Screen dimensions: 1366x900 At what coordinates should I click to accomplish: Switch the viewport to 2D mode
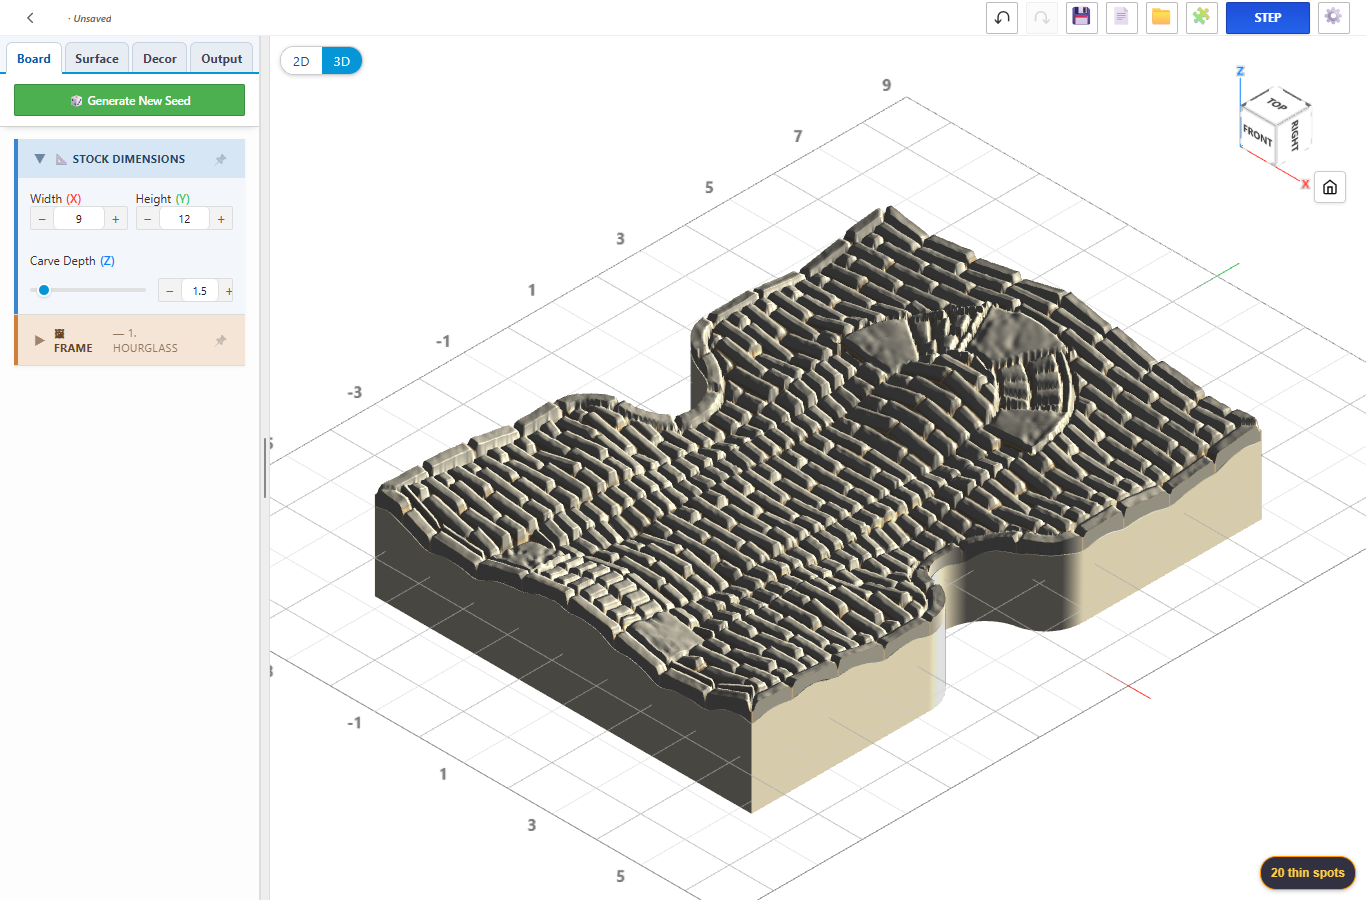tap(301, 61)
